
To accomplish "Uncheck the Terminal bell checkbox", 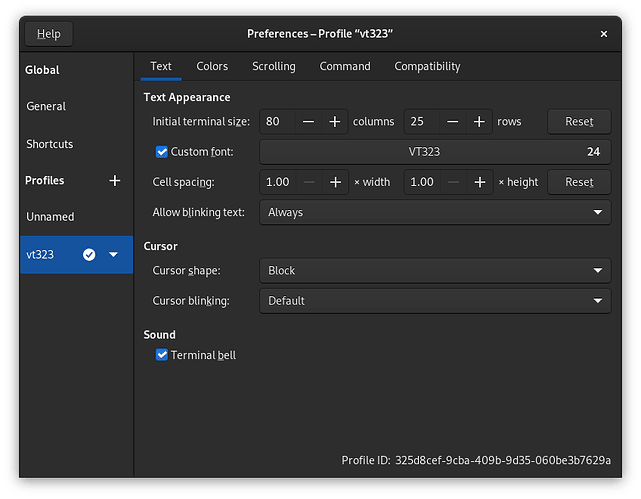I will [162, 355].
